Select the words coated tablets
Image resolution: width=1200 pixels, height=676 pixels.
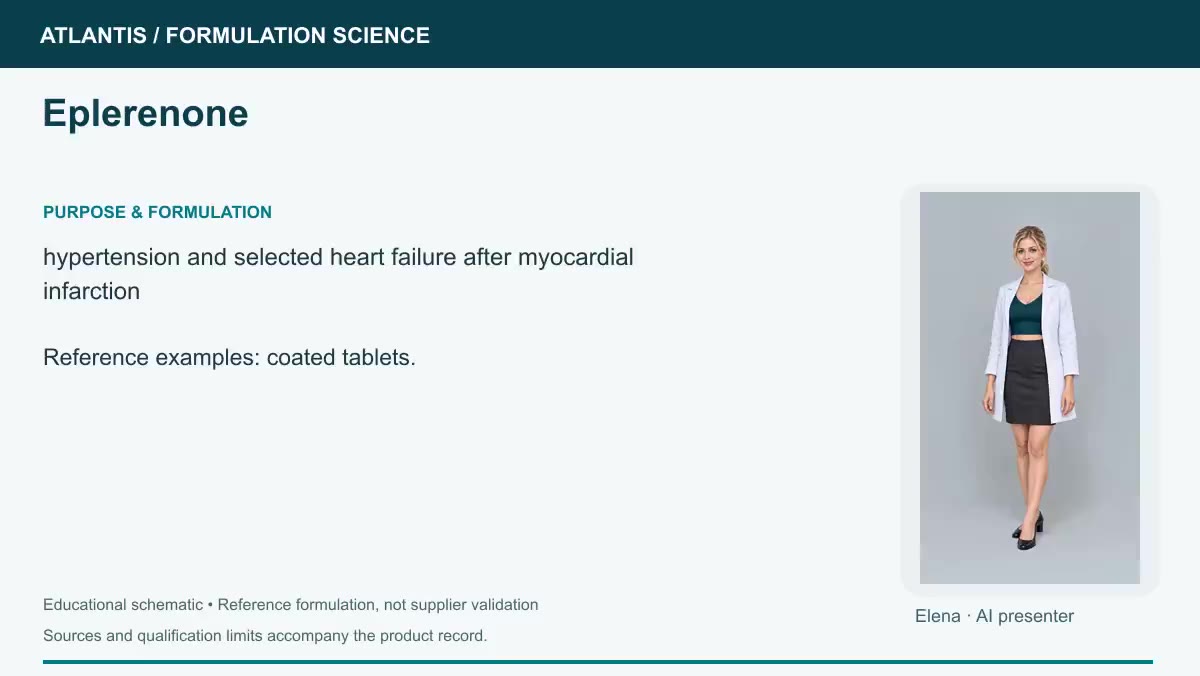341,357
